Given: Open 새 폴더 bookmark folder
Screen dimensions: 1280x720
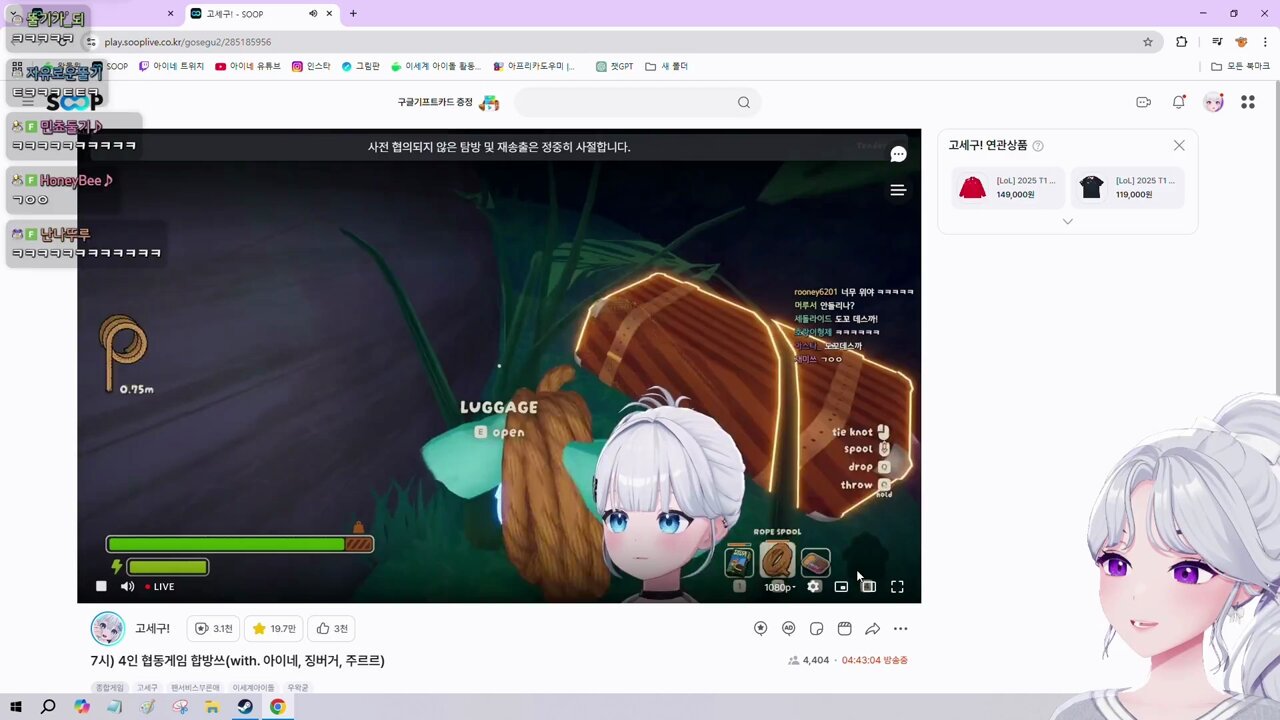Looking at the screenshot, I should pos(667,66).
